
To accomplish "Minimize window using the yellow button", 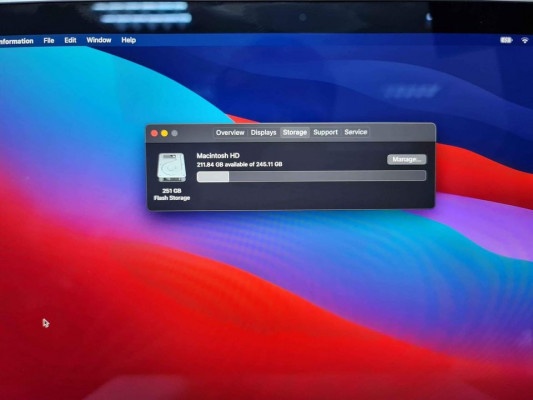I will pyautogui.click(x=164, y=133).
